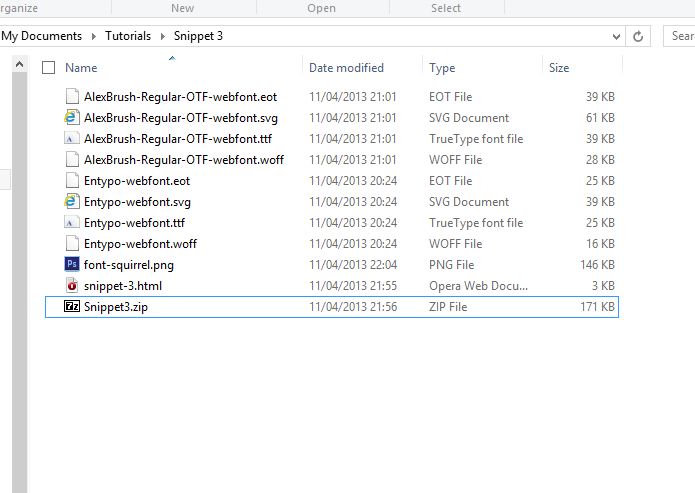The image size is (695, 493).
Task: Expand the arrow after My Documents in breadcrumb
Action: click(x=94, y=36)
